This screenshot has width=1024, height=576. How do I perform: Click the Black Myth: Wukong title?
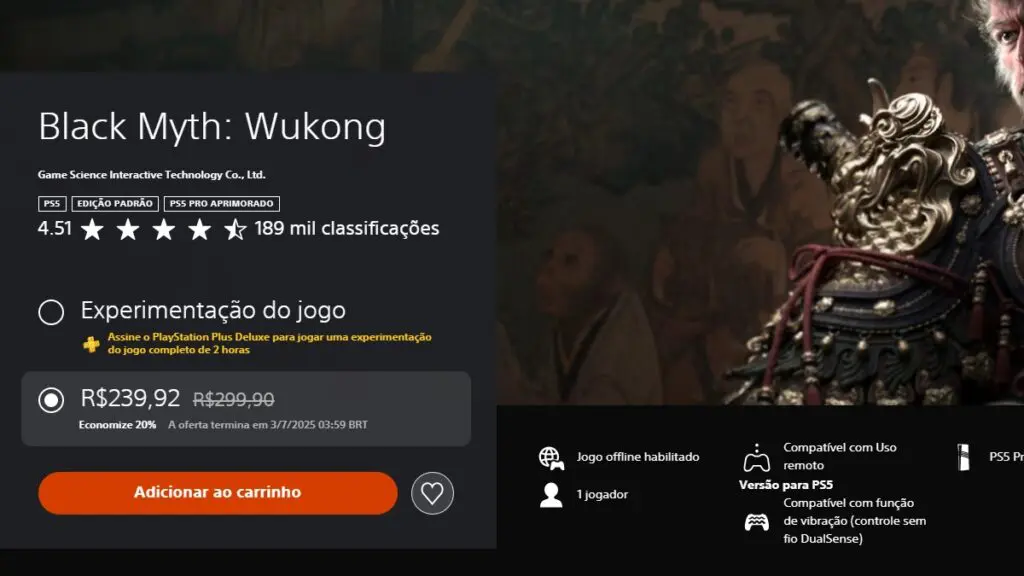(x=212, y=126)
